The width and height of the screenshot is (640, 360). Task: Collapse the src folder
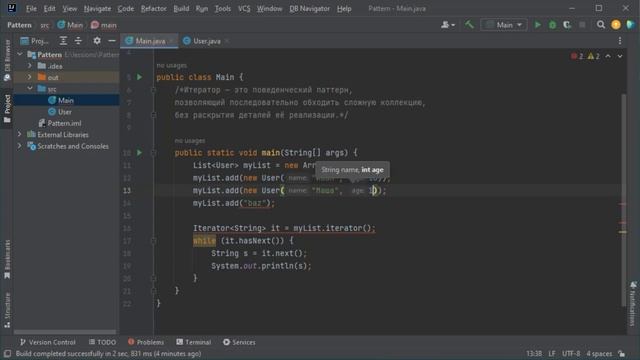pyautogui.click(x=30, y=89)
